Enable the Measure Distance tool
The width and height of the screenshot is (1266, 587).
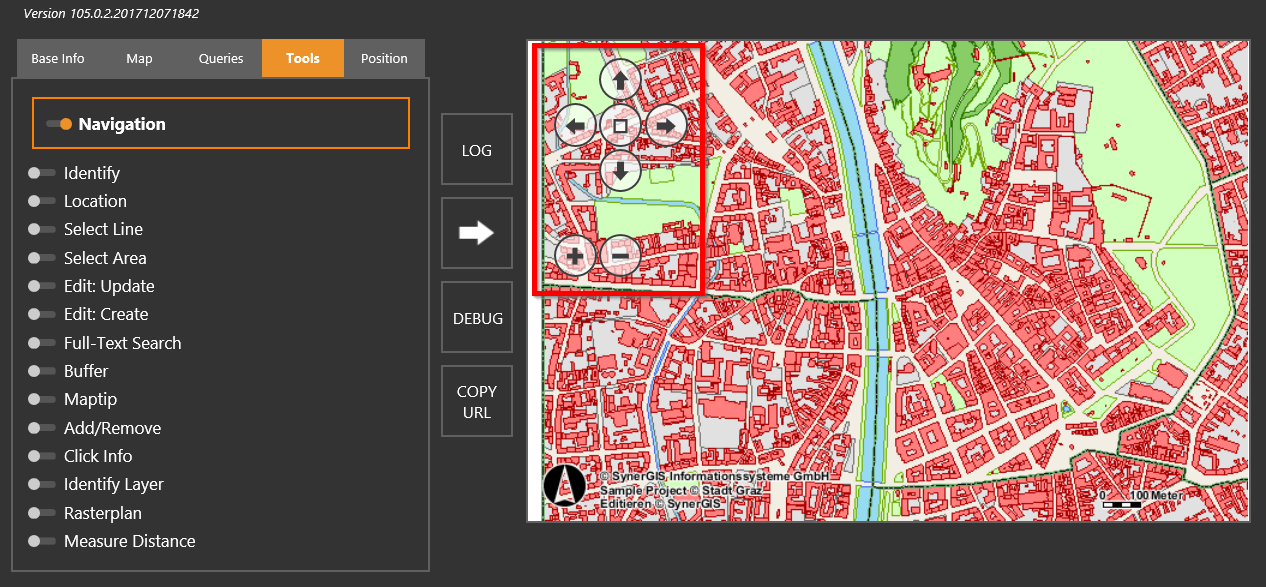(42, 541)
